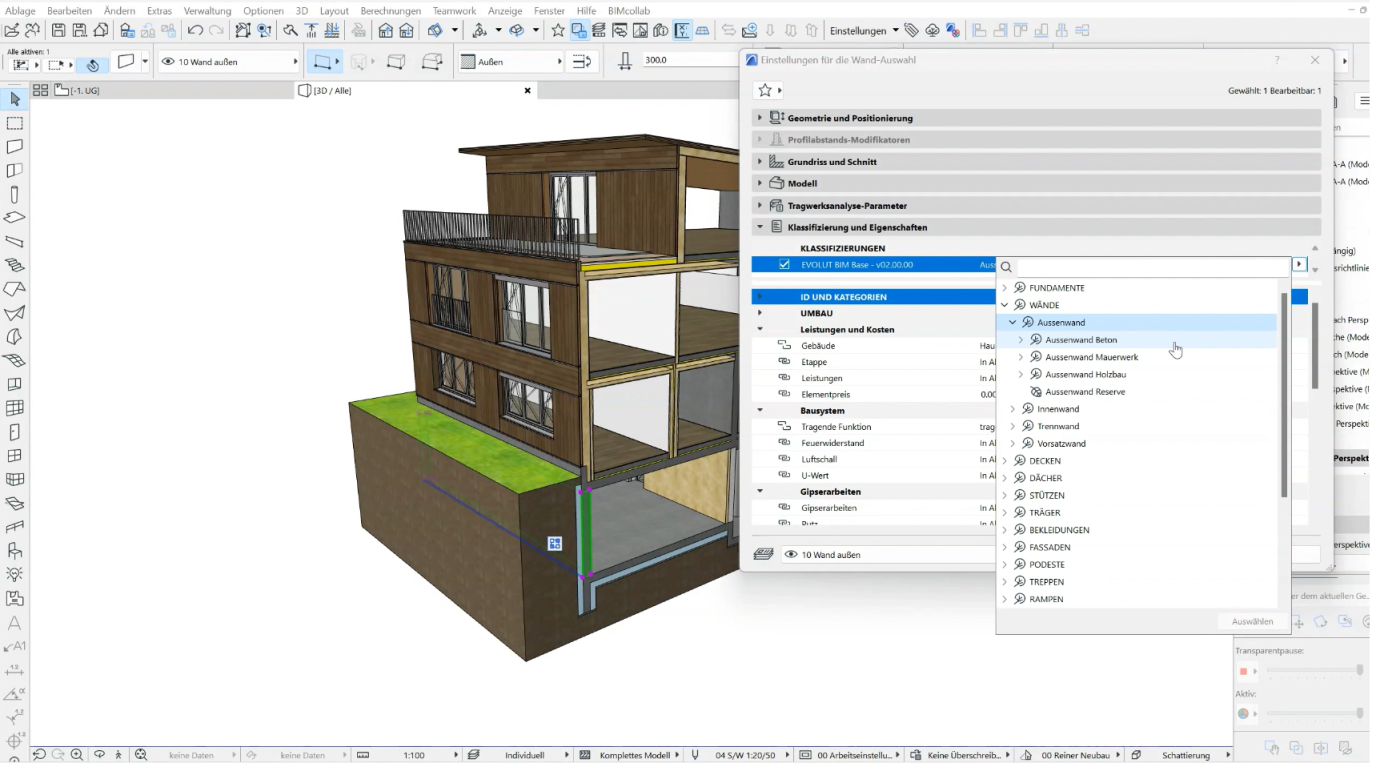This screenshot has width=1376, height=763.
Task: Click the flip wall reference line icon
Action: [581, 62]
